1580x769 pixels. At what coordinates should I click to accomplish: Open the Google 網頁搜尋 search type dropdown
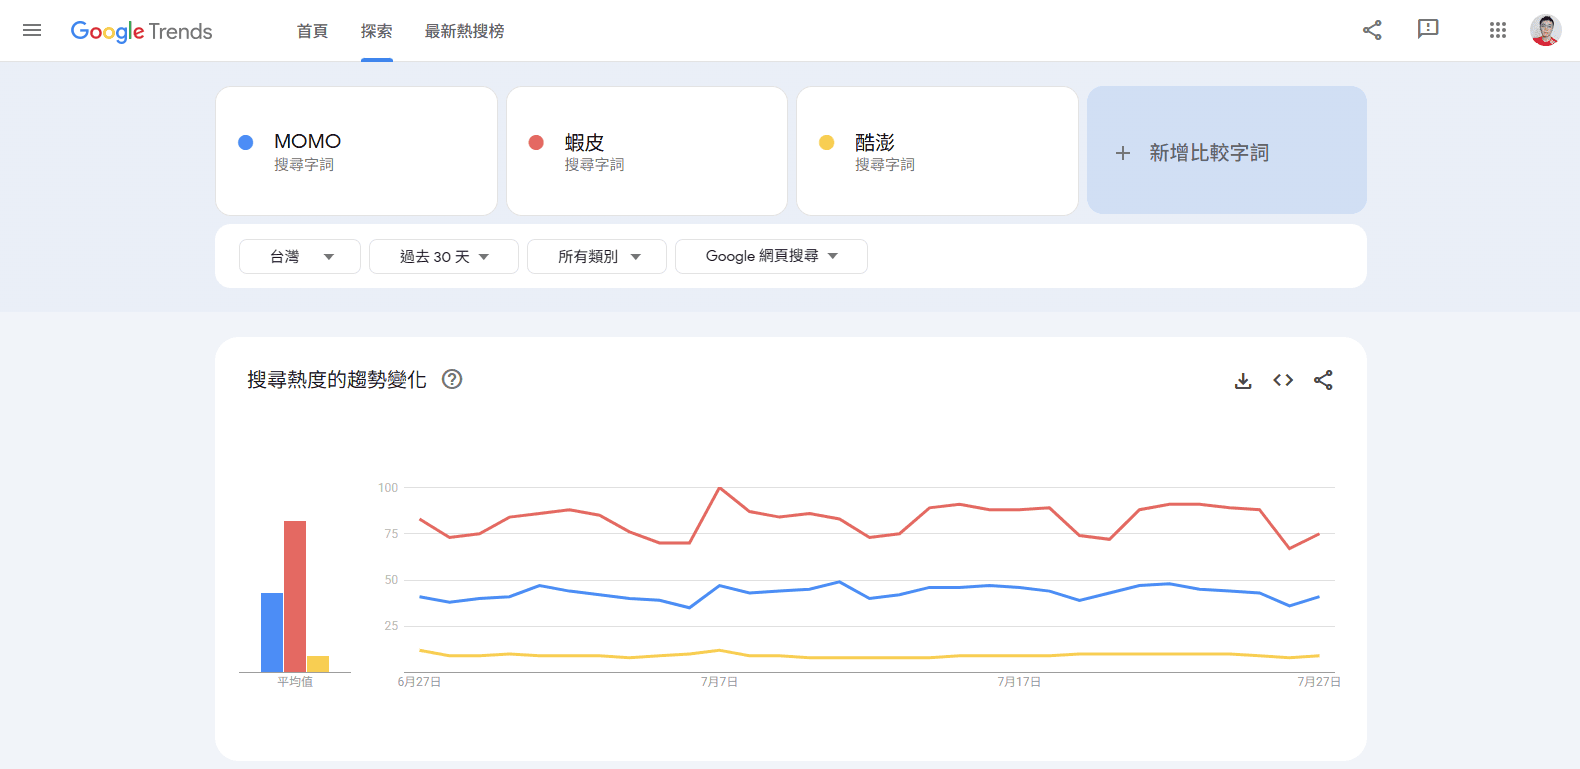tap(771, 256)
